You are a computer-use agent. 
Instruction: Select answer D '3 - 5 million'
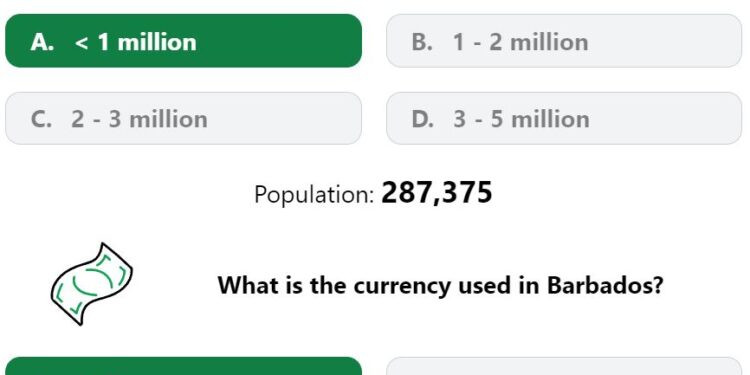coord(564,118)
